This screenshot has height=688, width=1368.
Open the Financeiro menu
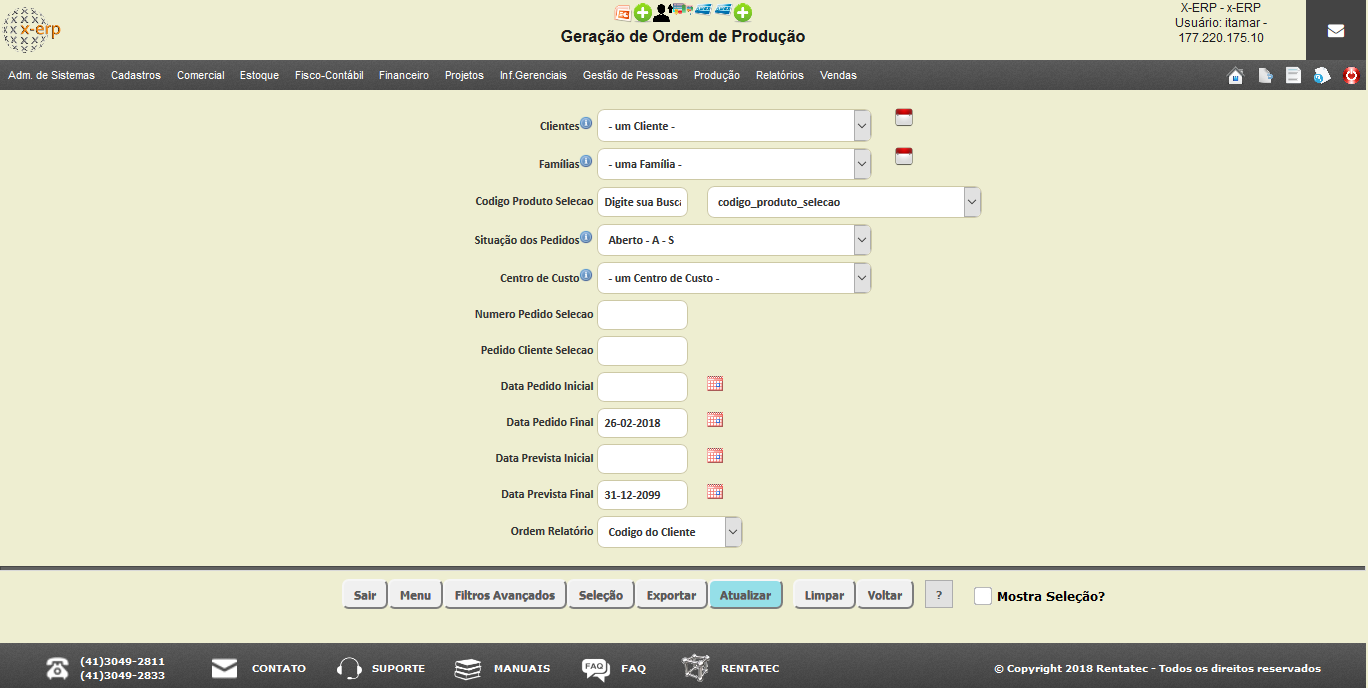404,75
